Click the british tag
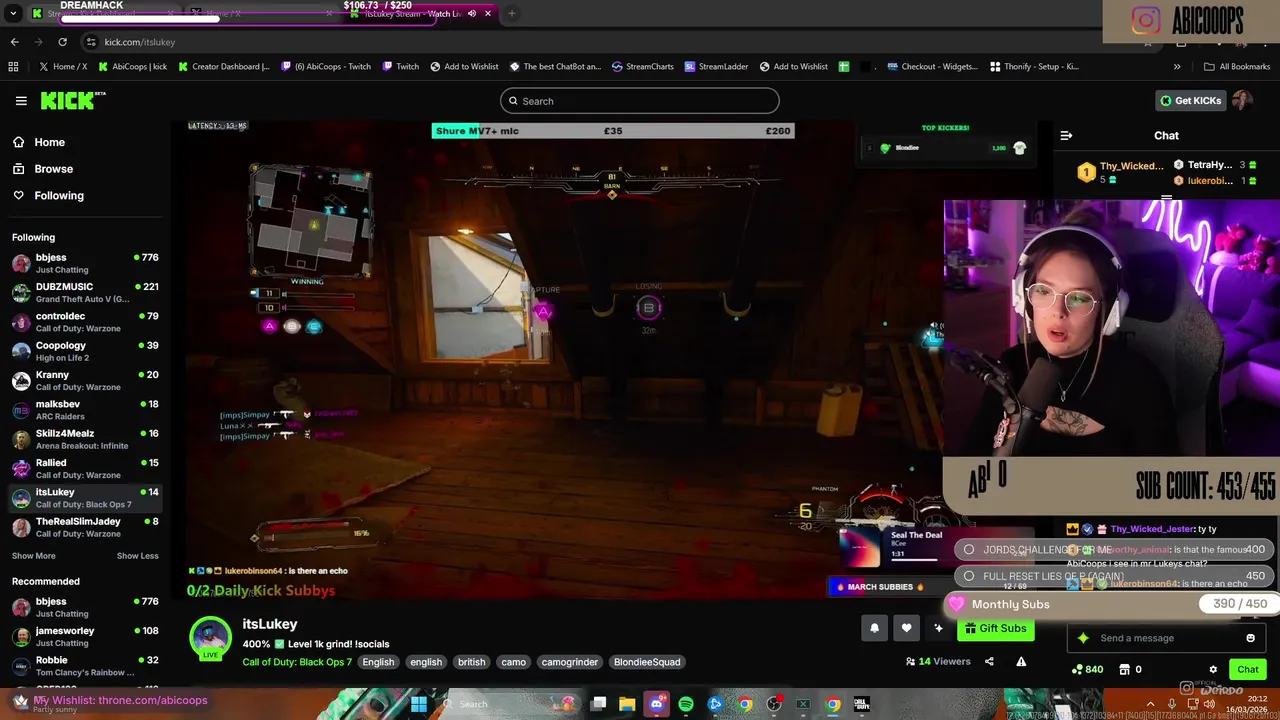Image resolution: width=1280 pixels, height=720 pixels. (471, 662)
